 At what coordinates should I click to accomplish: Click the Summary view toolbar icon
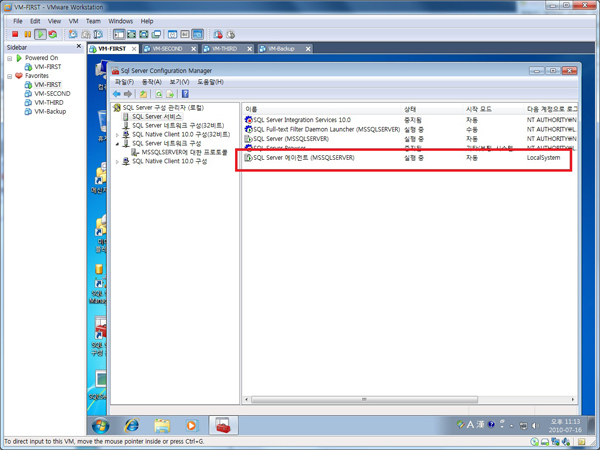(x=173, y=34)
